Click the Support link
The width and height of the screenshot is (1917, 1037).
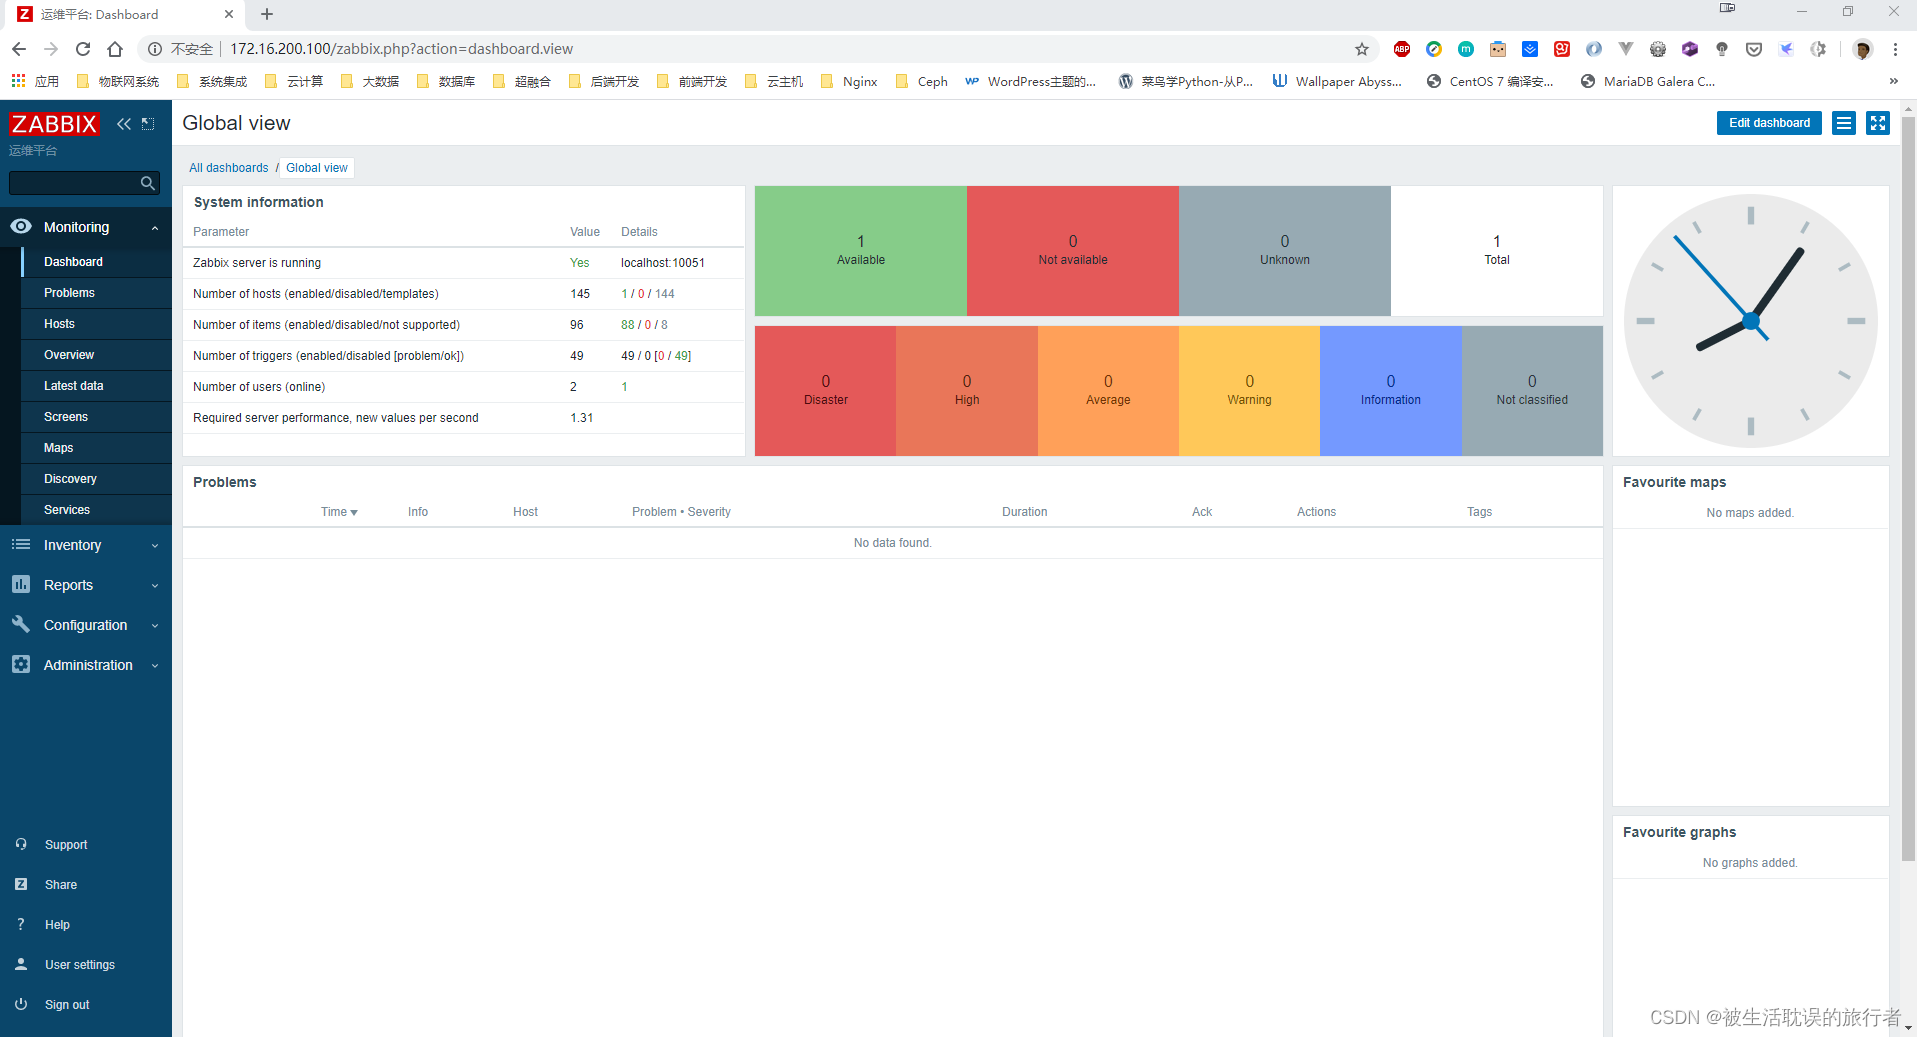click(66, 845)
